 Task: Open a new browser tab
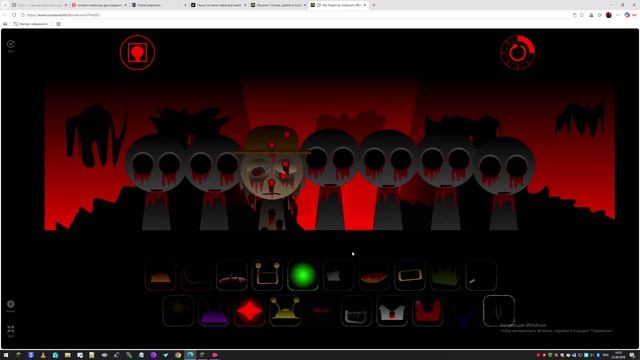pos(373,5)
